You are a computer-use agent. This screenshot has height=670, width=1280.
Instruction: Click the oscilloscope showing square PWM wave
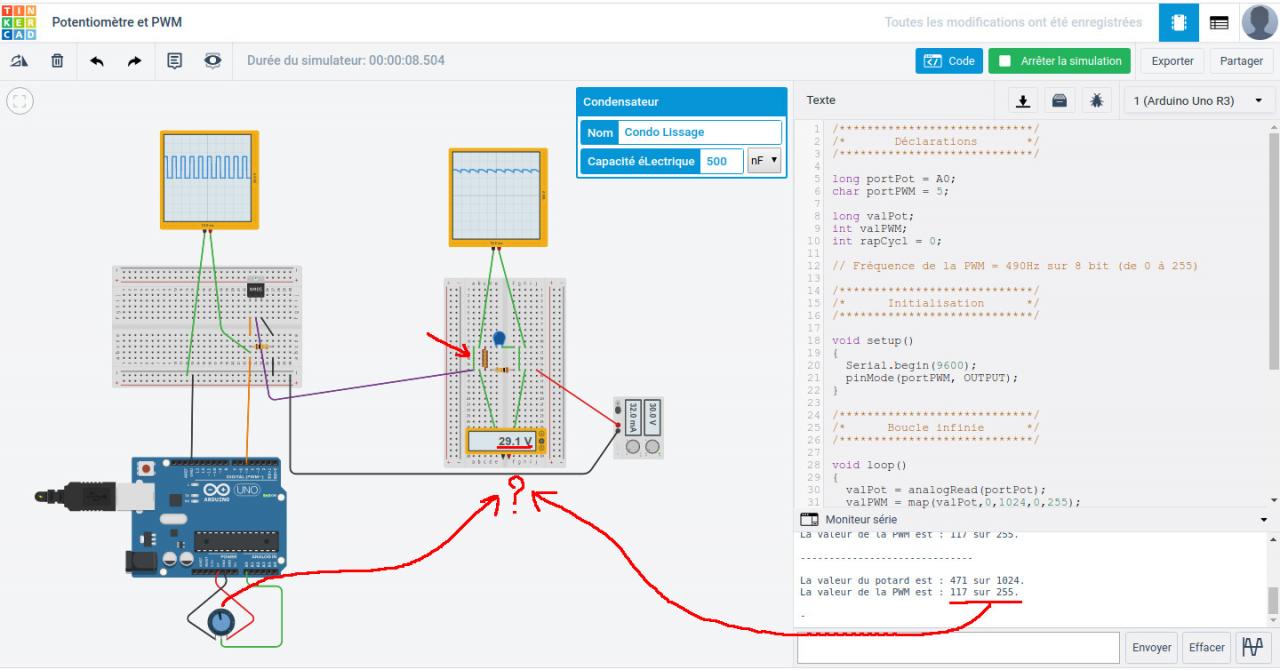[x=209, y=179]
